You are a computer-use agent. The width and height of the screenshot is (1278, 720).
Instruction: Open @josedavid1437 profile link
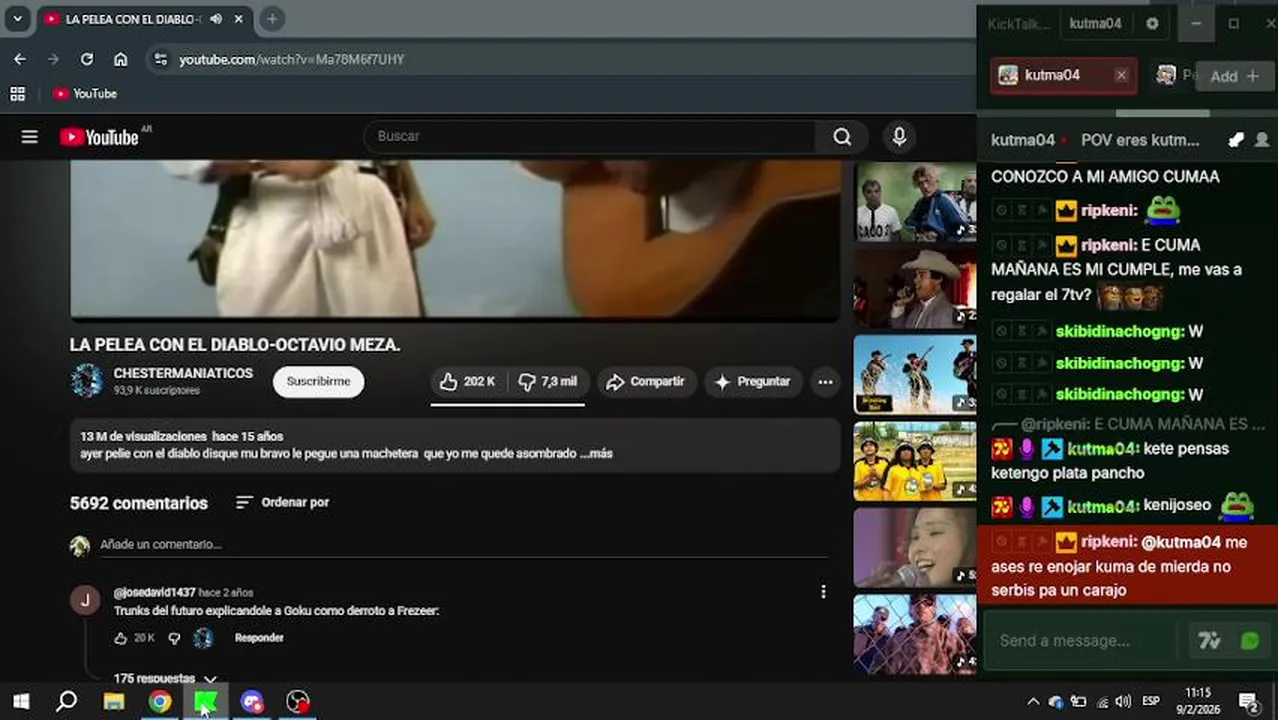(154, 592)
